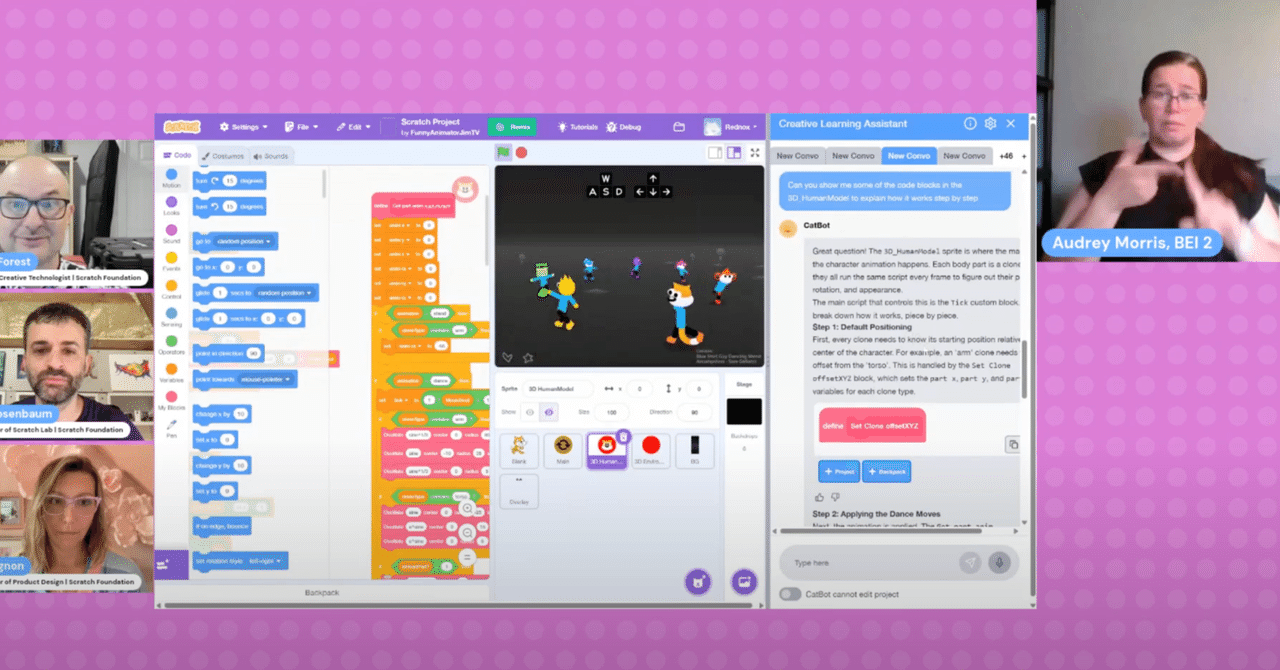The height and width of the screenshot is (670, 1280).
Task: Open the File dropdown menu
Action: point(301,127)
